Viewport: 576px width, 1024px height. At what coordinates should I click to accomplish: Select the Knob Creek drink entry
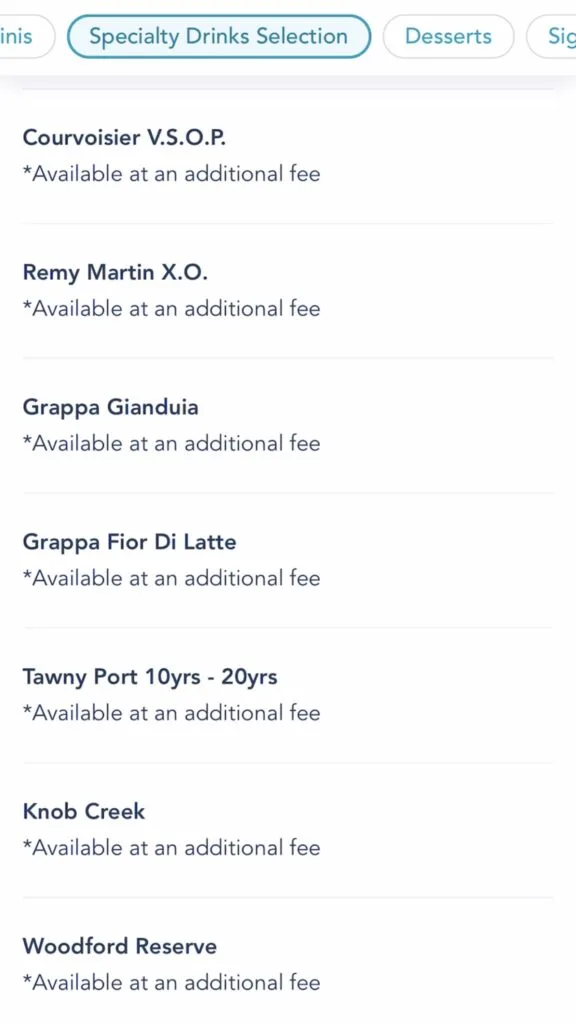click(288, 829)
